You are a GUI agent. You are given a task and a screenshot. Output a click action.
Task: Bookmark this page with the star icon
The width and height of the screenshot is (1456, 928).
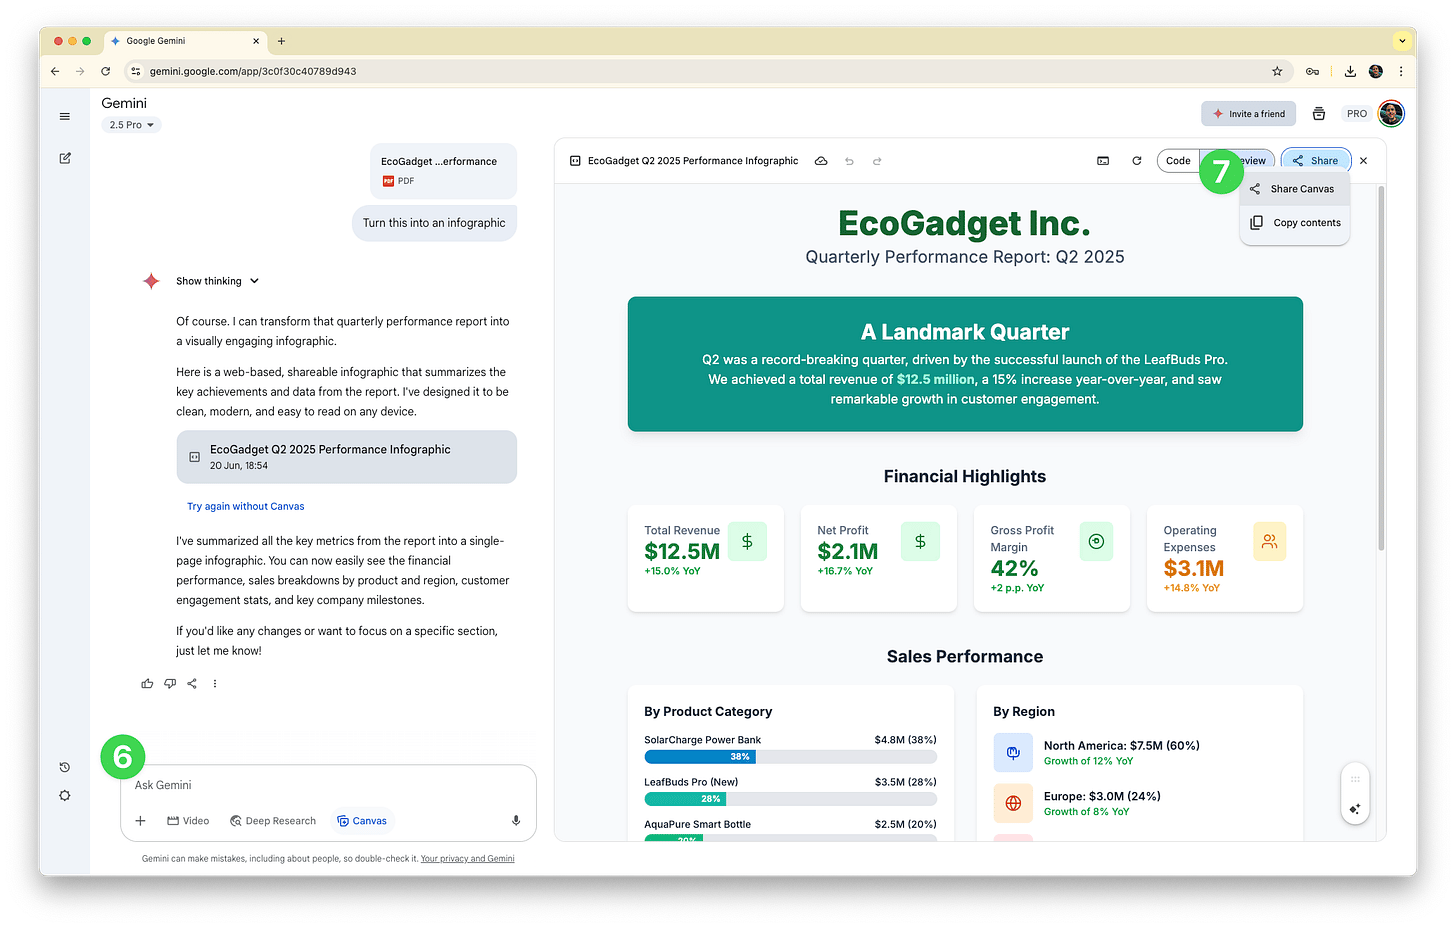1277,71
